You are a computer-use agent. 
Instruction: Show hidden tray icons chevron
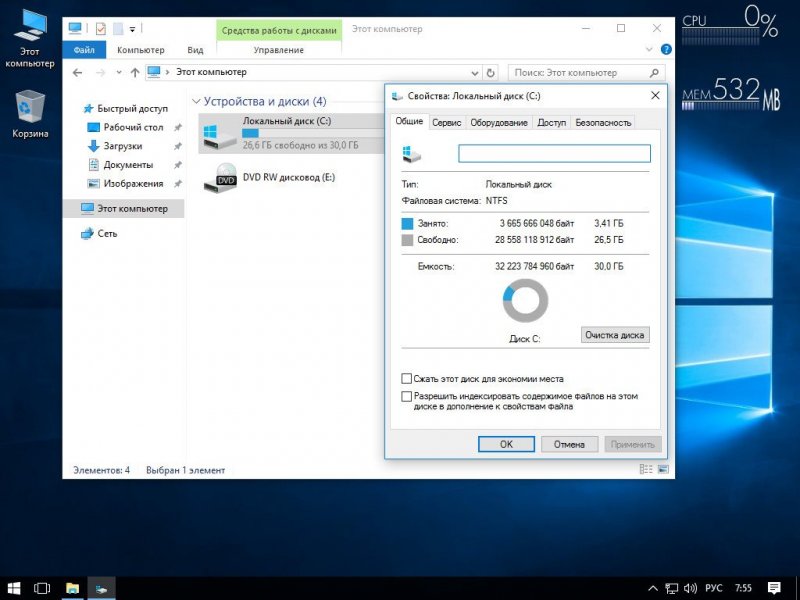[653, 588]
